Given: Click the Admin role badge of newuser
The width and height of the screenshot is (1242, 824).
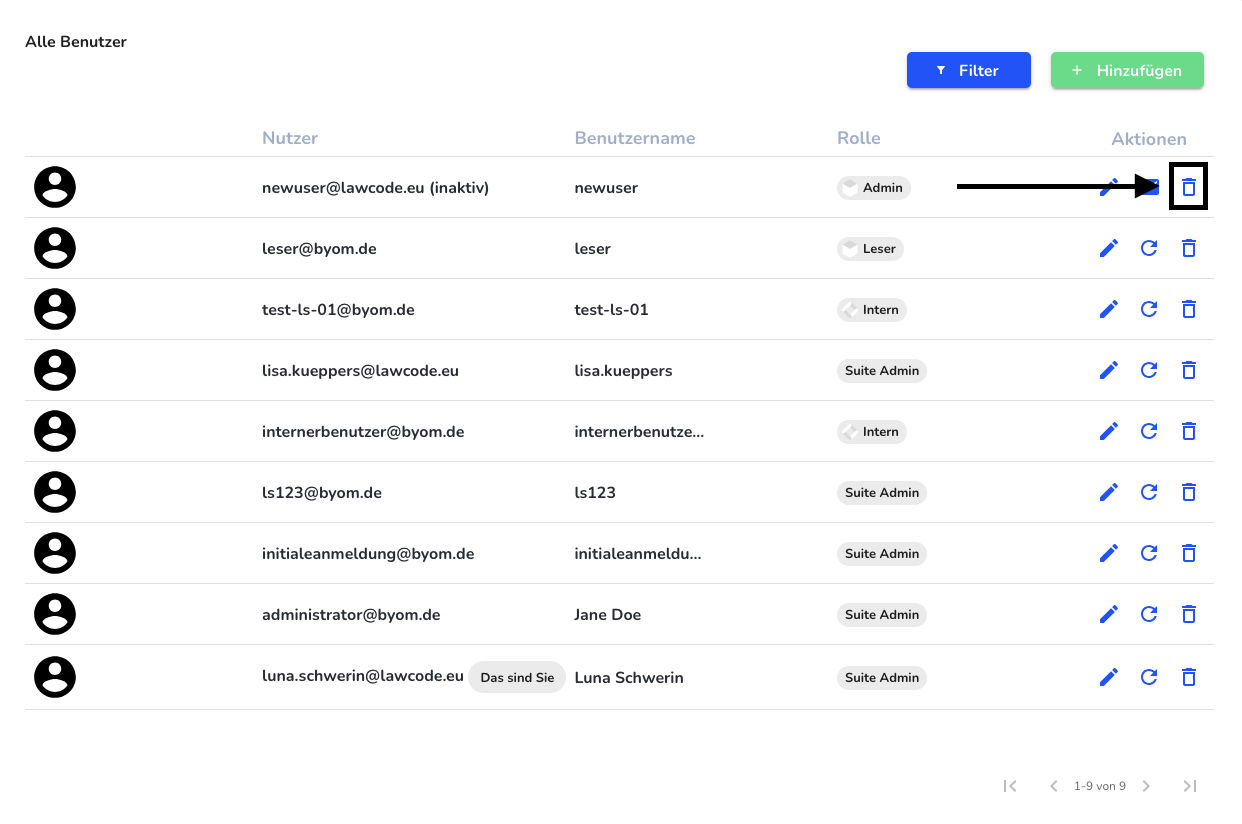Looking at the screenshot, I should coord(874,187).
